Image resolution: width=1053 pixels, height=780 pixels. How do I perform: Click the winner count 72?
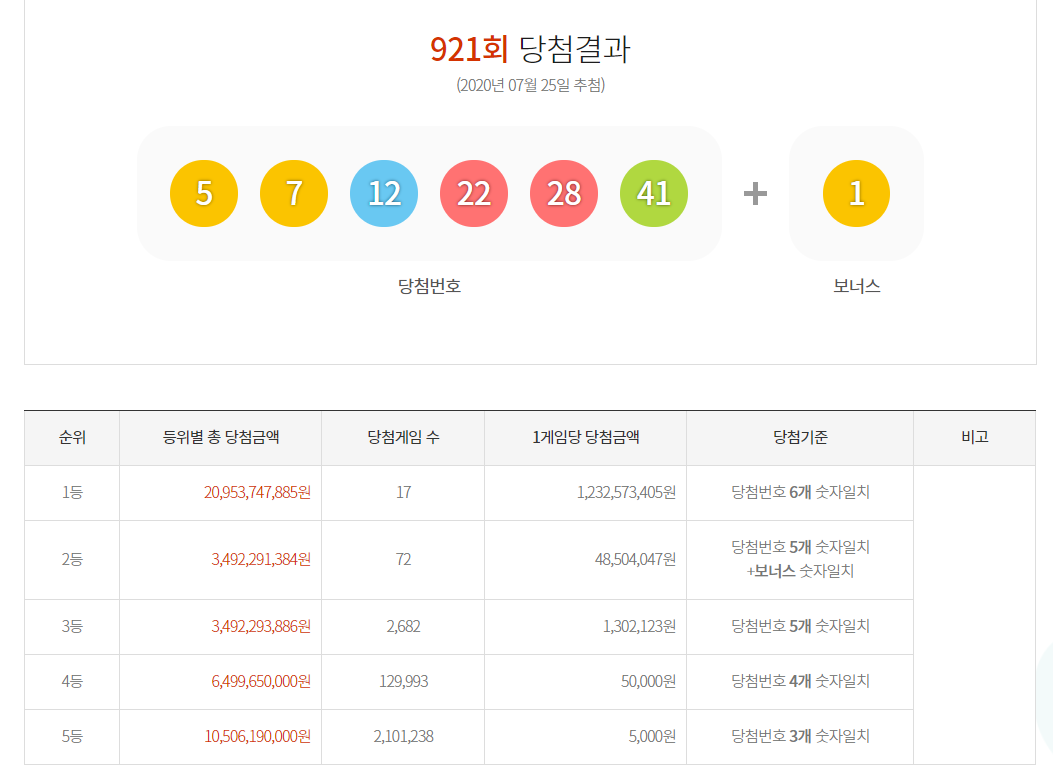[403, 560]
